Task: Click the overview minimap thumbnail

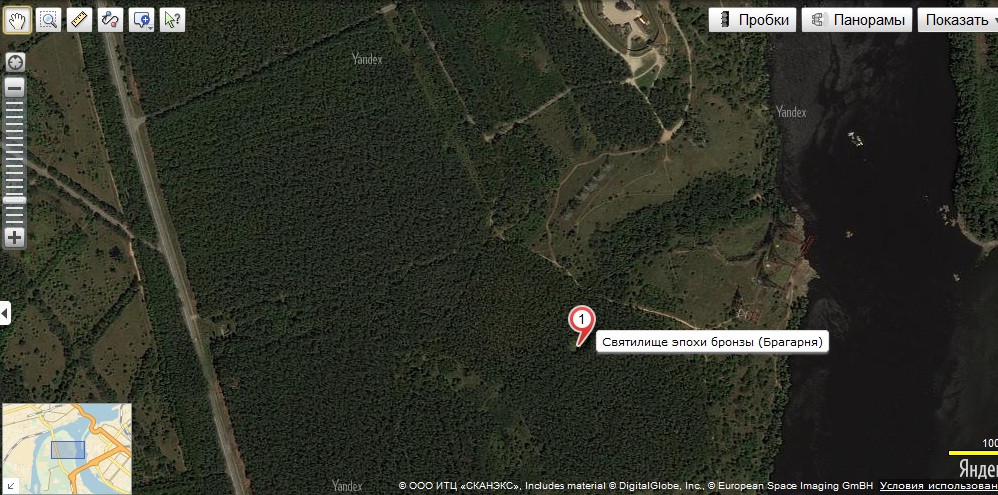Action: pos(67,449)
